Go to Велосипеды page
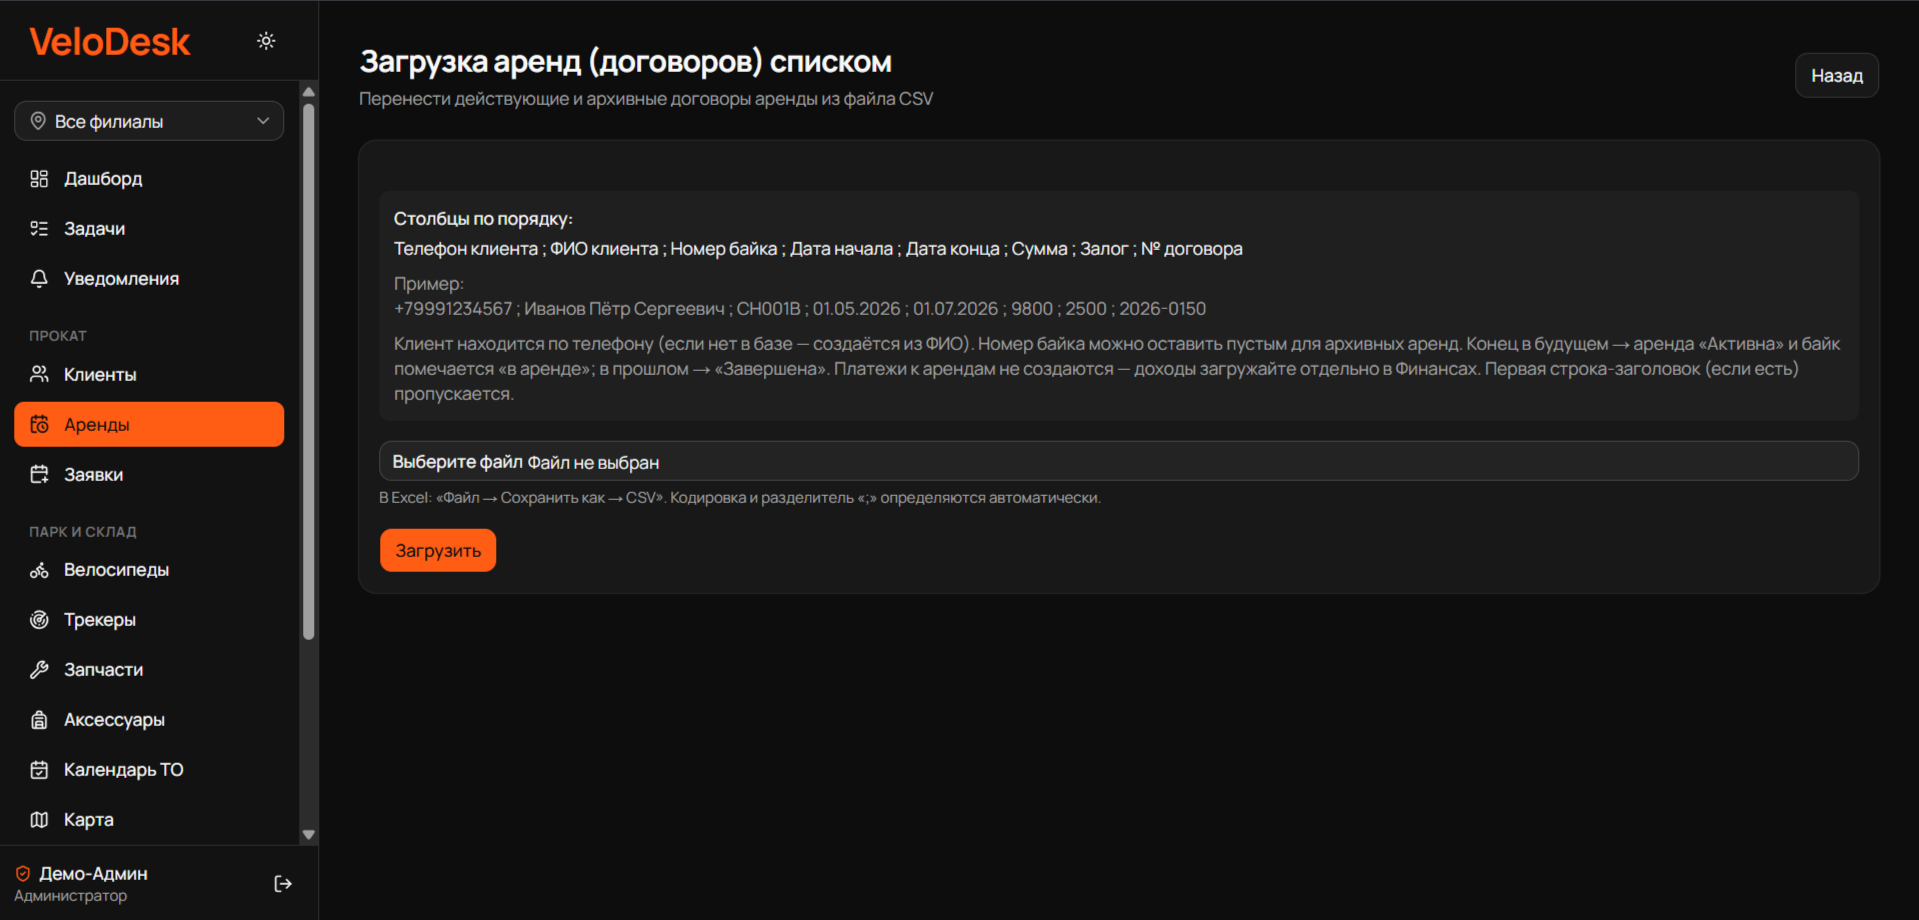This screenshot has width=1919, height=920. pos(149,570)
